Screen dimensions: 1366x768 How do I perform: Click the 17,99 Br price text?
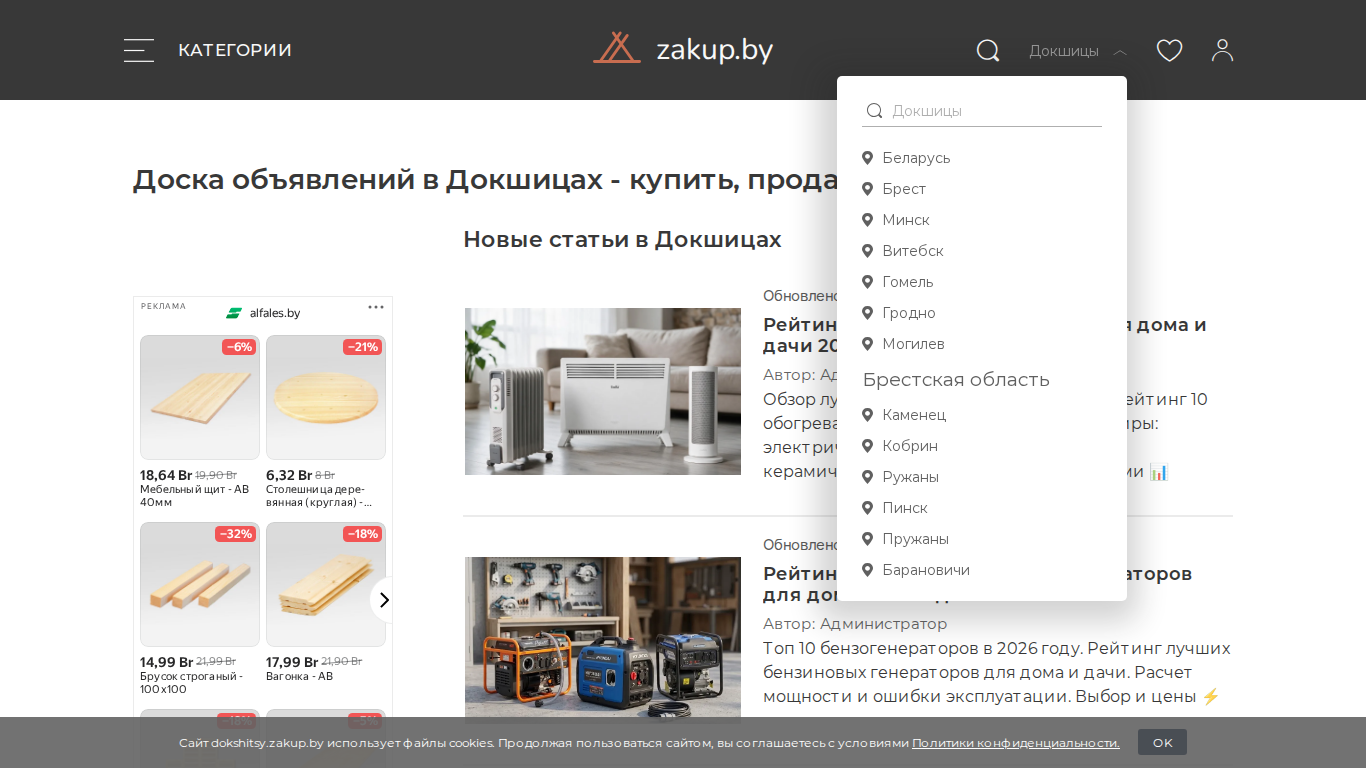(292, 662)
